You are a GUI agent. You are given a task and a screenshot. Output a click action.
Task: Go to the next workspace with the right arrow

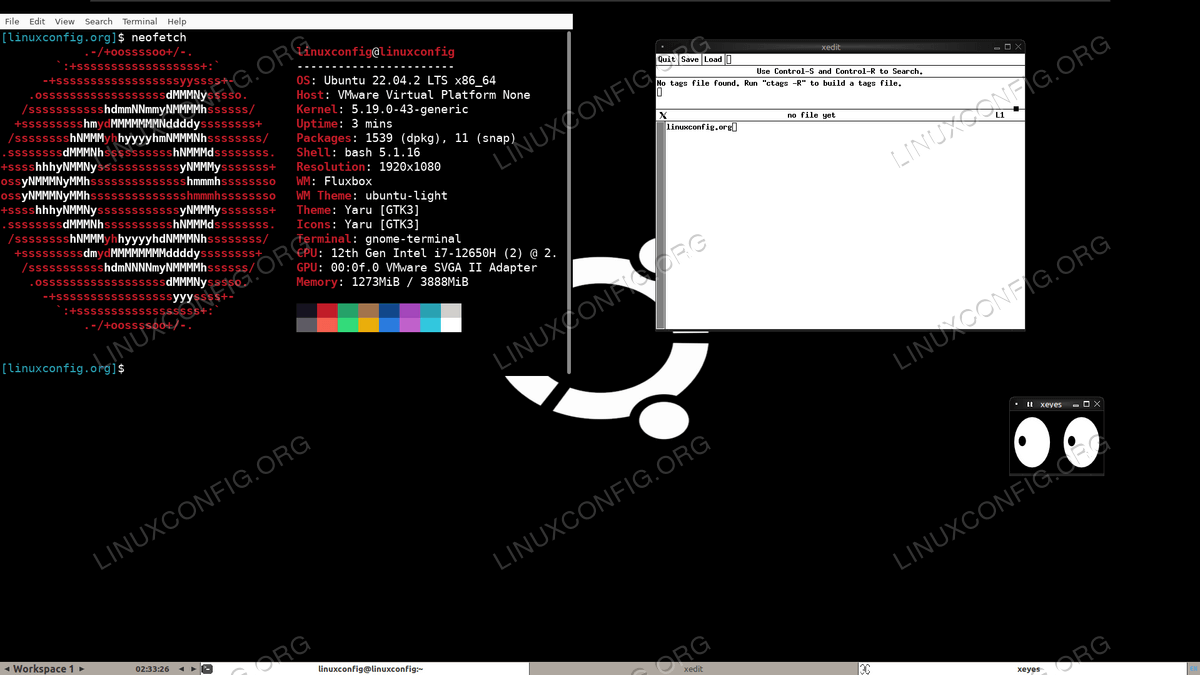tap(81, 669)
